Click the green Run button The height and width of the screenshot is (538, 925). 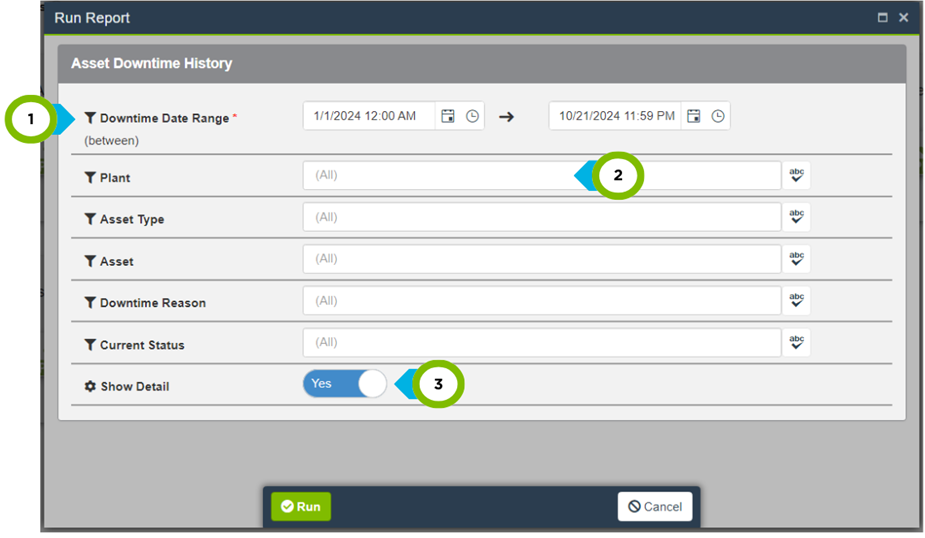[301, 507]
